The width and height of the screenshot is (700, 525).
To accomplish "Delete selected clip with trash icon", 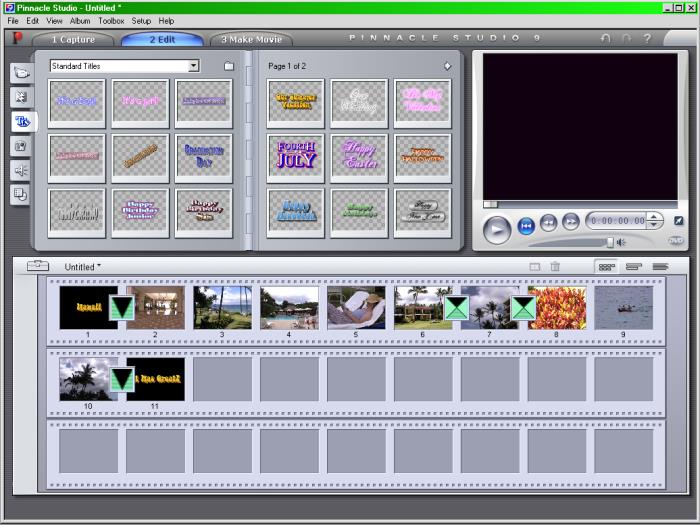I will click(x=555, y=267).
